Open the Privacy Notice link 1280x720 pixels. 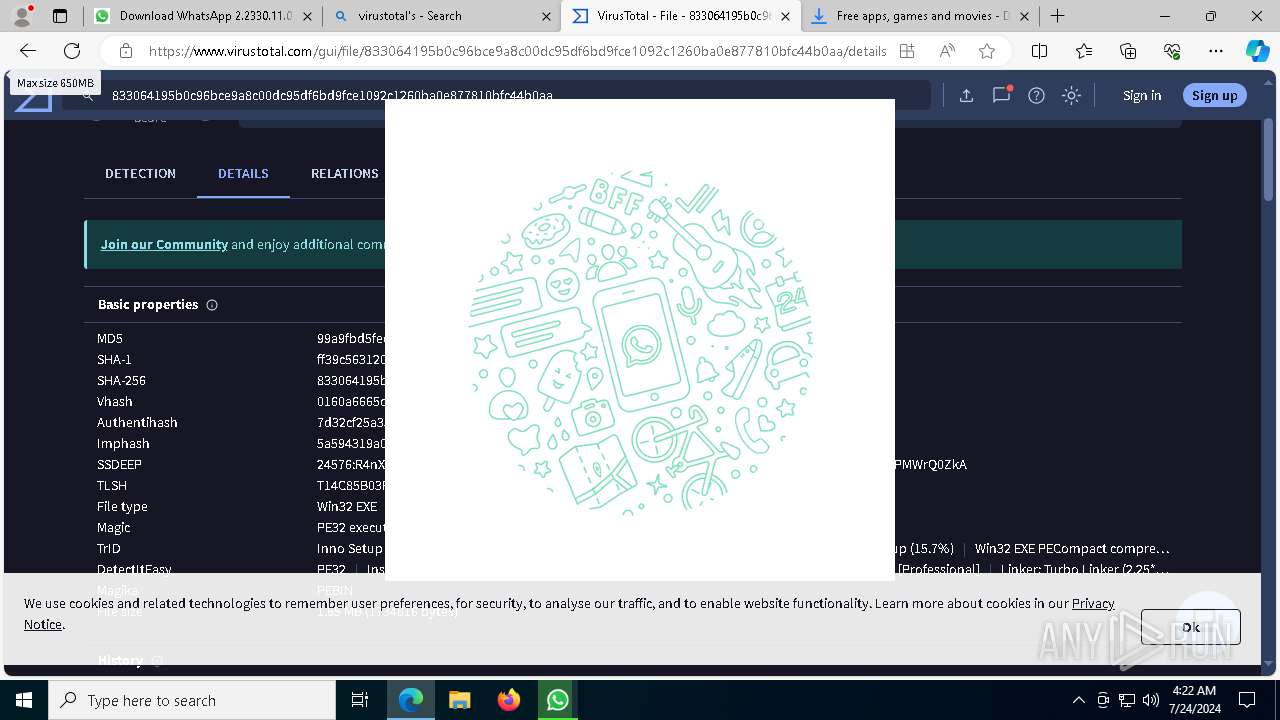1093,603
